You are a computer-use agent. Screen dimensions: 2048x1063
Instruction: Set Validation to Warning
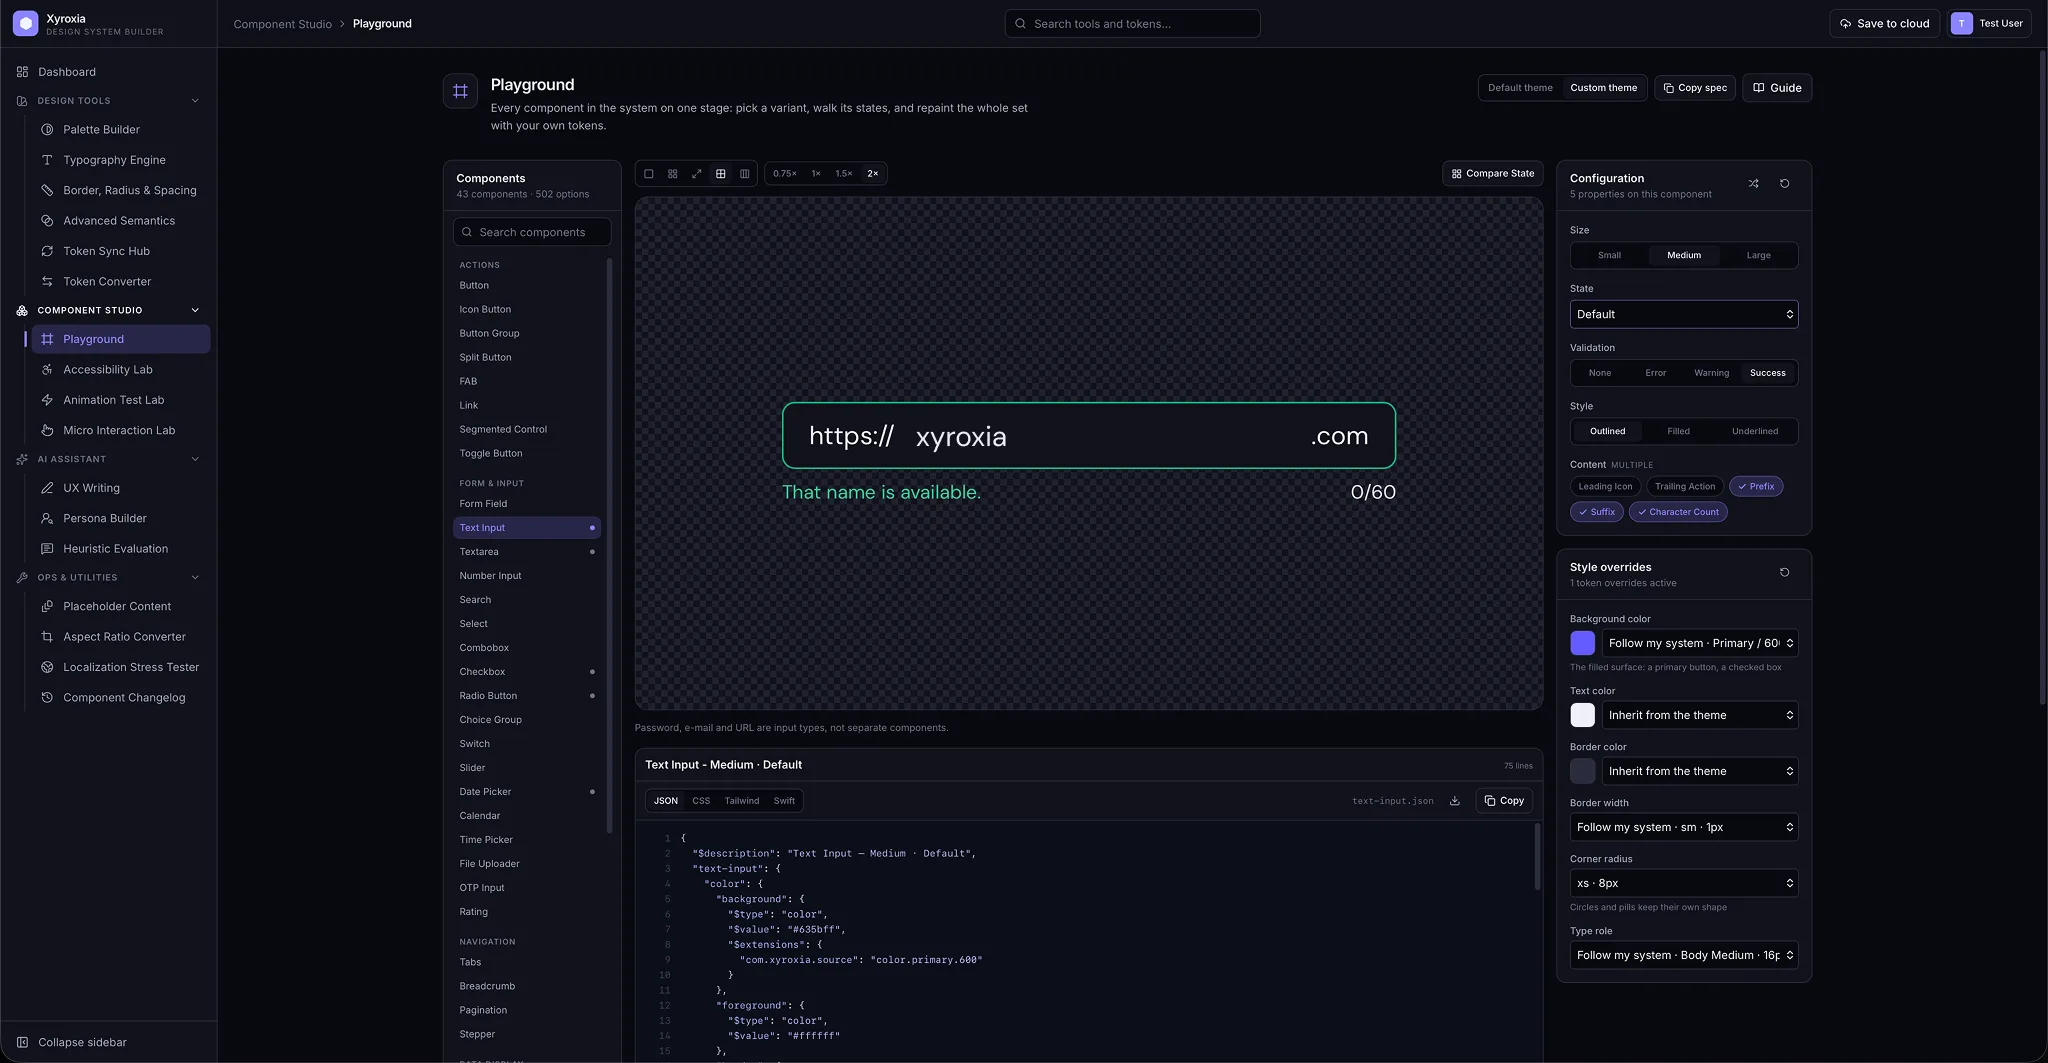coord(1711,373)
